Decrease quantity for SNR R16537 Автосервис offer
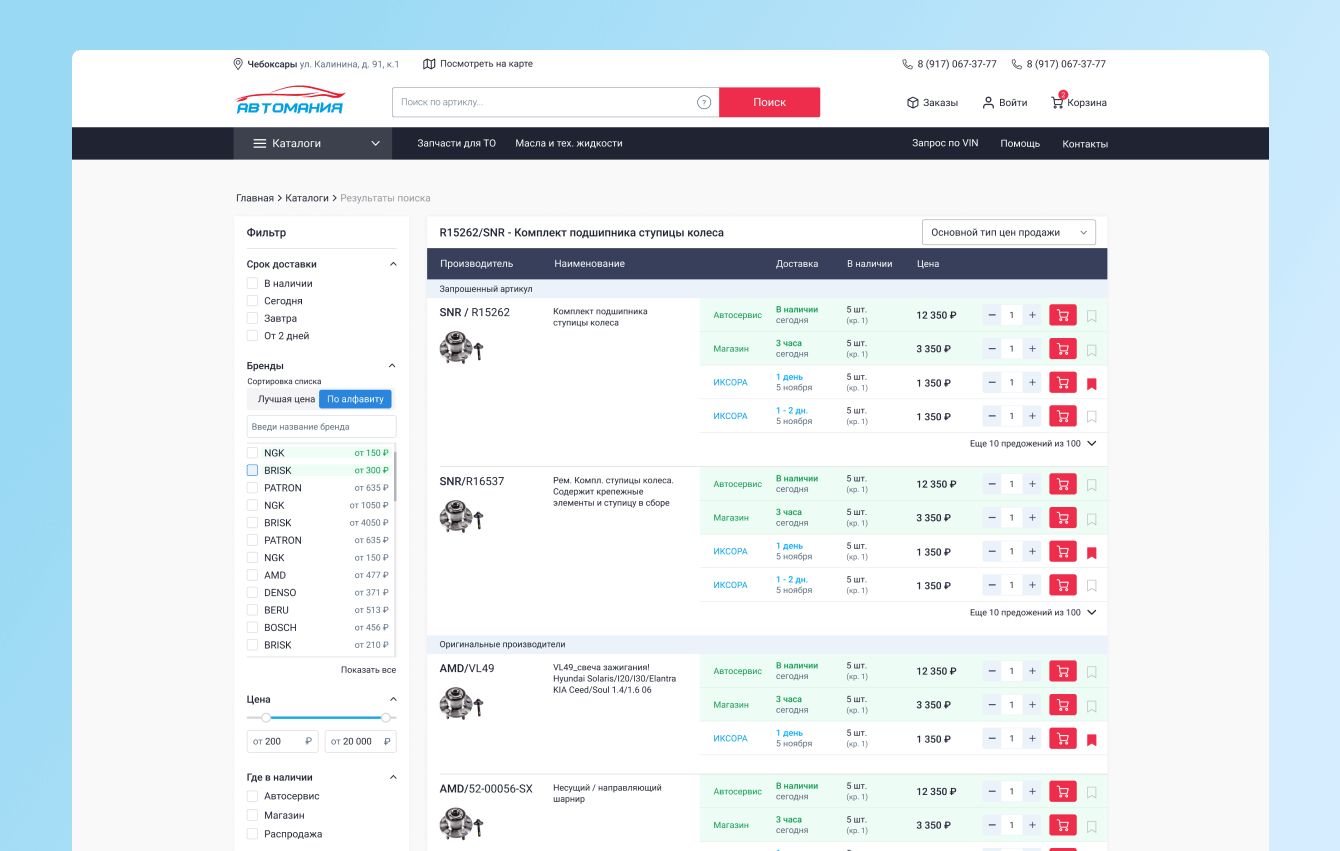The height and width of the screenshot is (851, 1340). [992, 484]
